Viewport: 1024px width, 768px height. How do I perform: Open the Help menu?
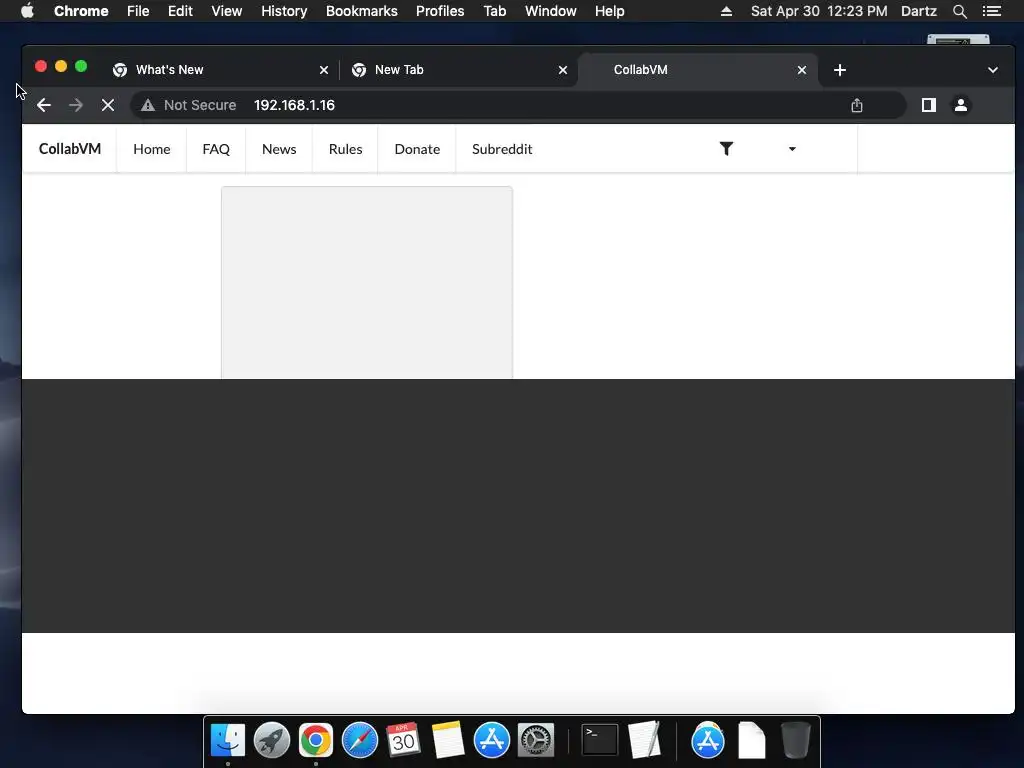pos(609,11)
